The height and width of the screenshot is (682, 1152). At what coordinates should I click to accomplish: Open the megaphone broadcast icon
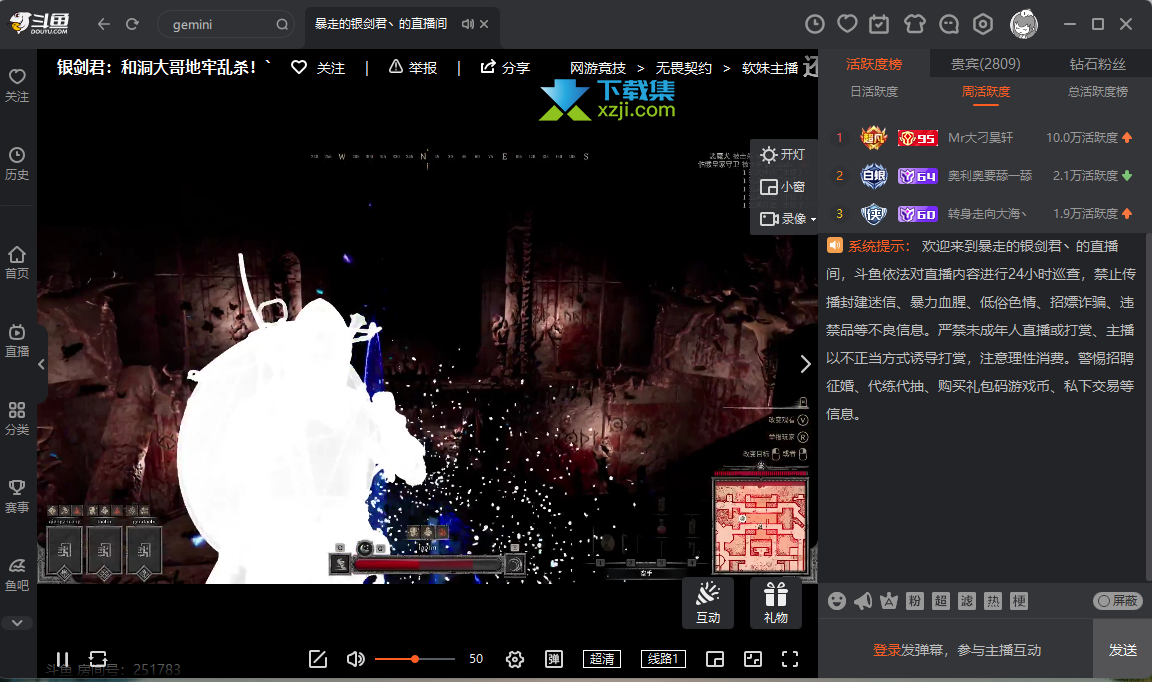point(863,601)
